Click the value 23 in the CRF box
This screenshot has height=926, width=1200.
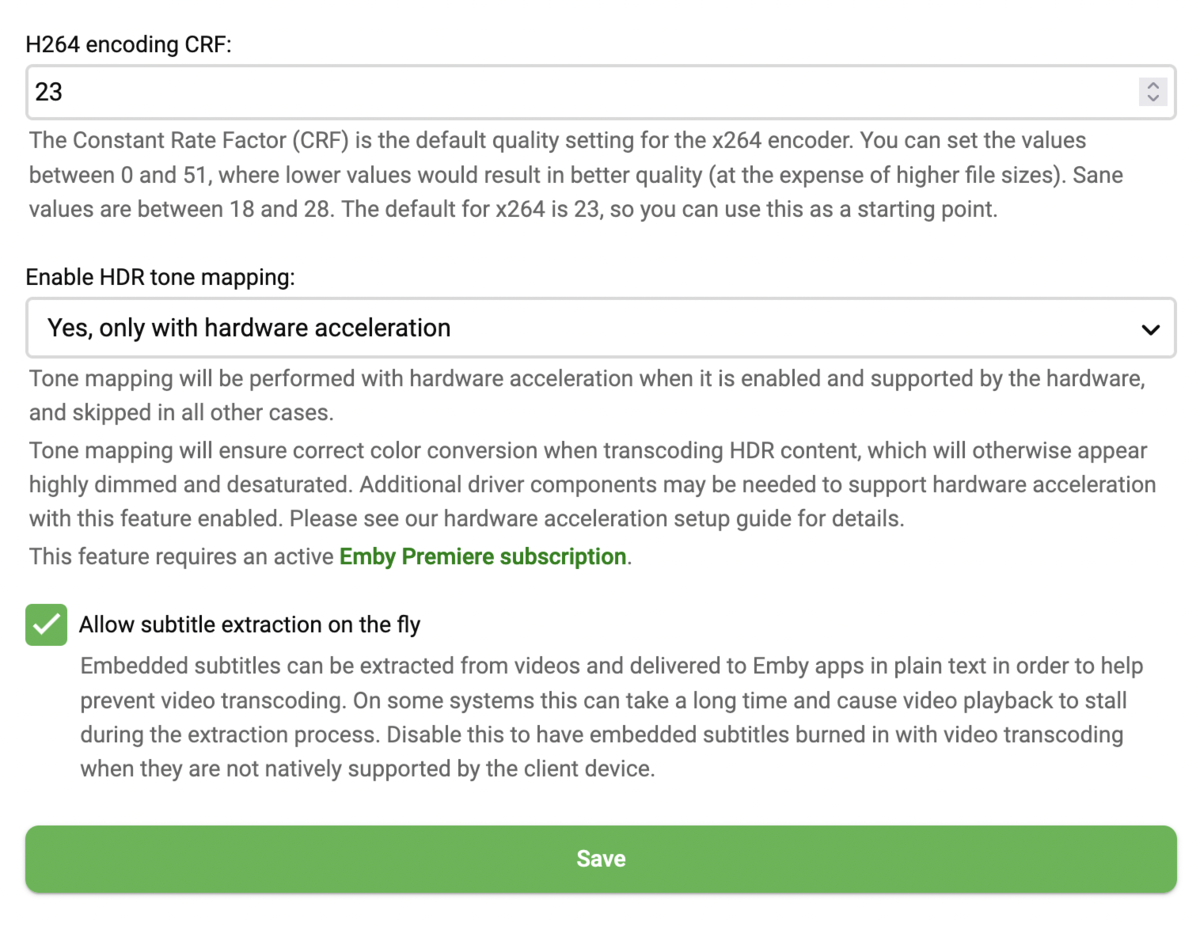point(49,92)
